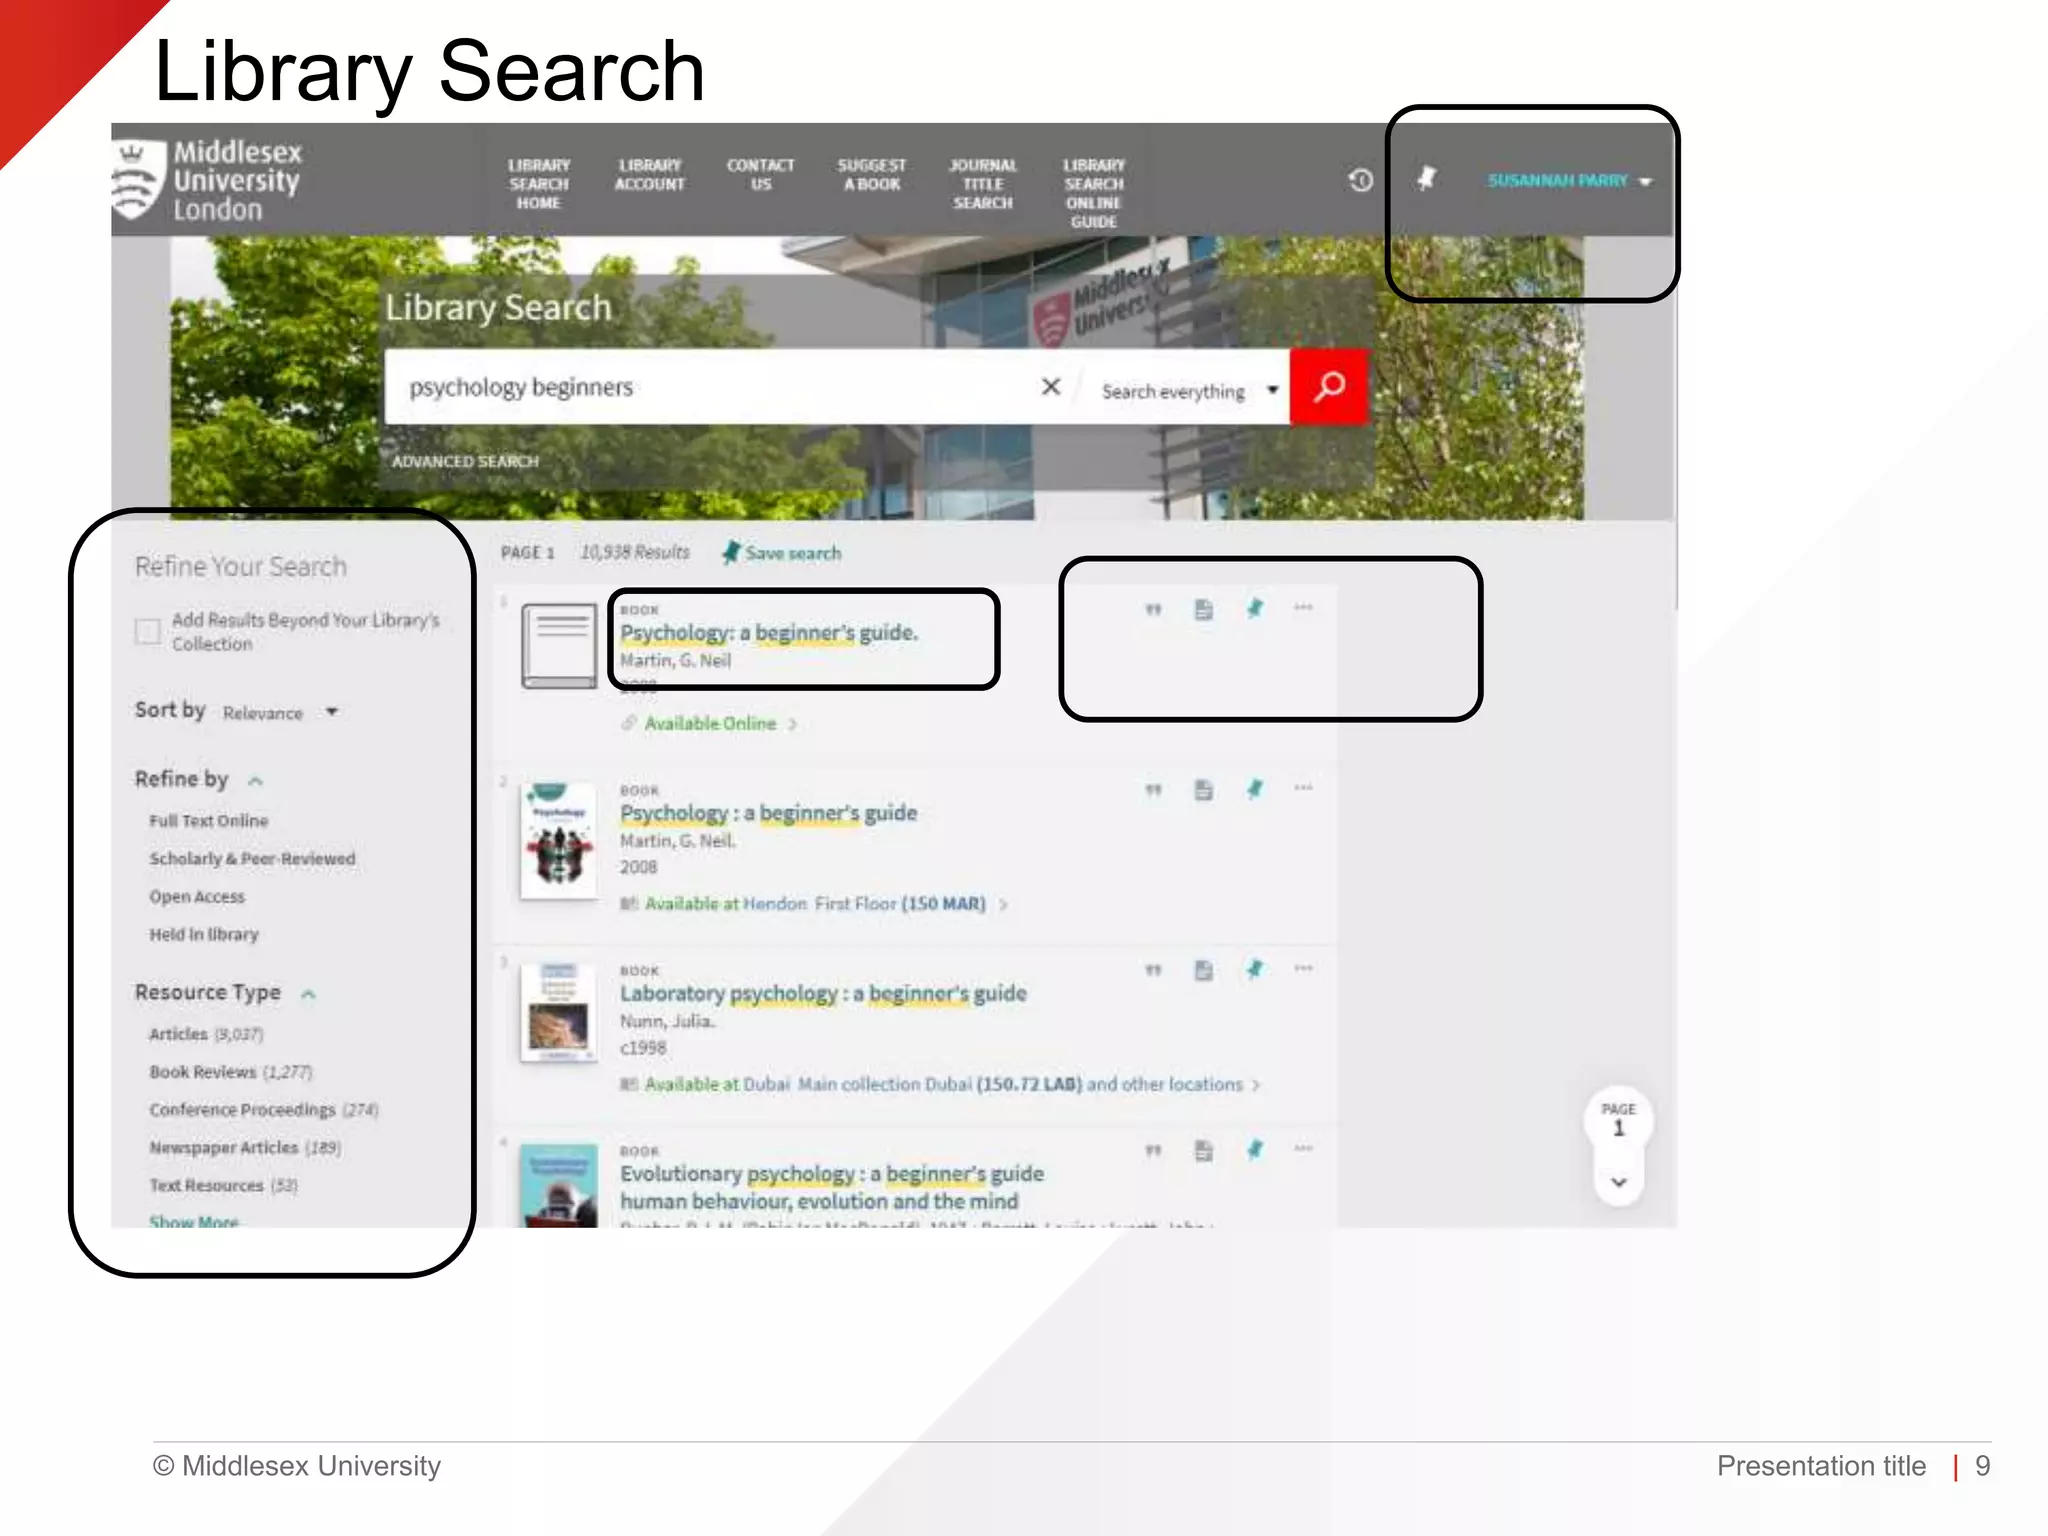Viewport: 2048px width, 1536px height.
Task: Expand Available Online link for first result
Action: [x=709, y=723]
